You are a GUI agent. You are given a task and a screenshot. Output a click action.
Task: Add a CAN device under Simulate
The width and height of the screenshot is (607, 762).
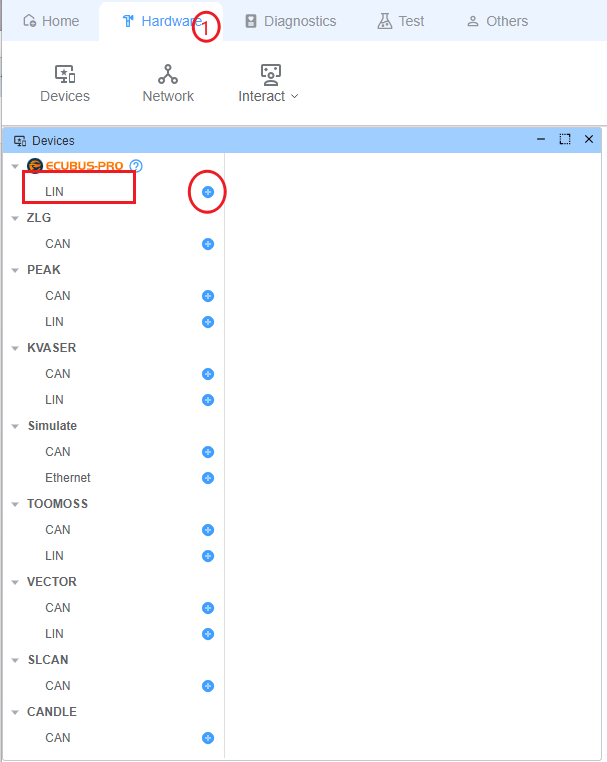[x=208, y=452]
